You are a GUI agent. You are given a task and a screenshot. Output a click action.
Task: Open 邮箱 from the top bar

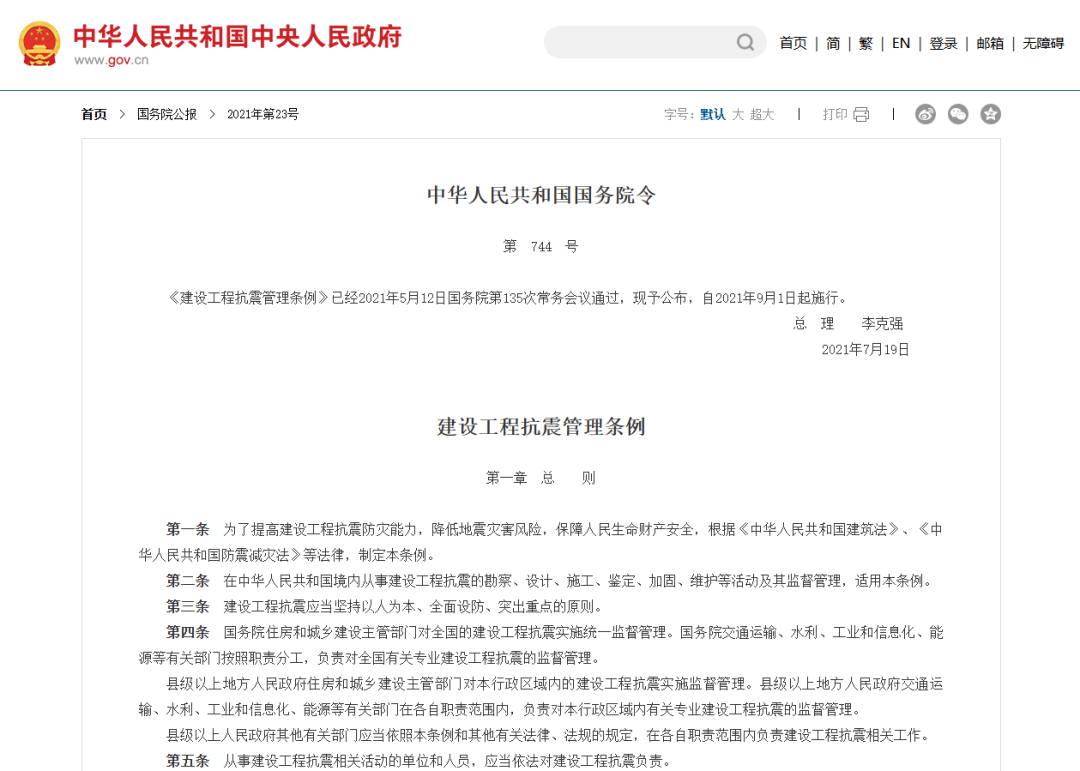point(989,43)
